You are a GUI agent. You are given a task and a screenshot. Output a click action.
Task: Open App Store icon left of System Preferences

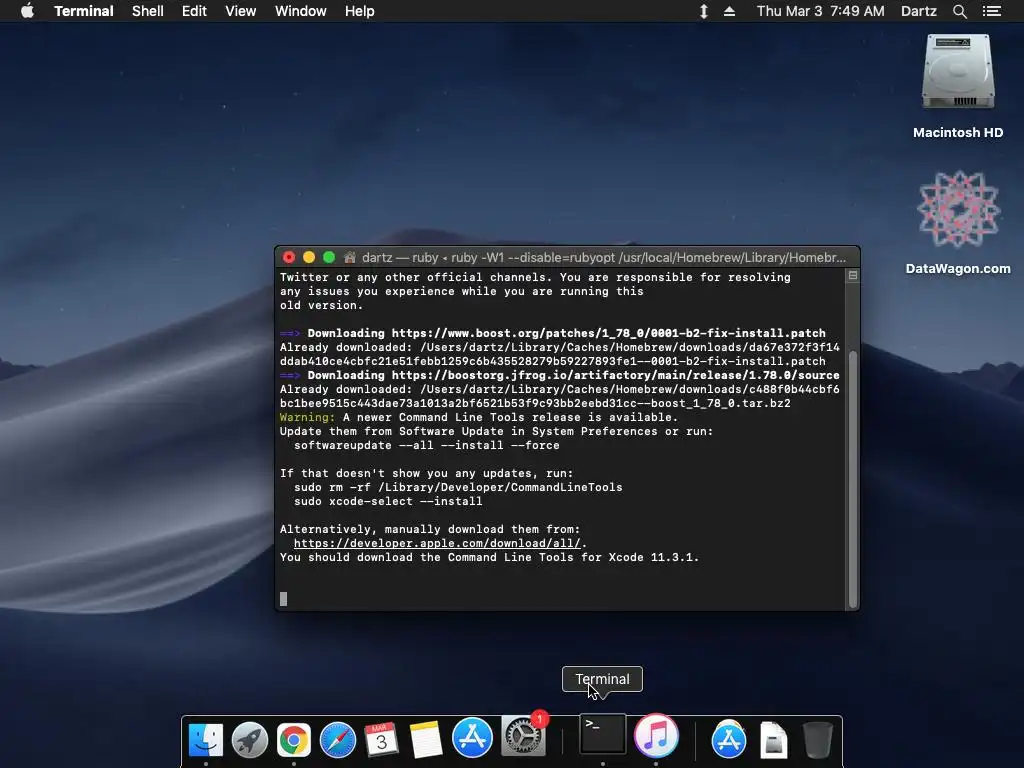coord(472,738)
